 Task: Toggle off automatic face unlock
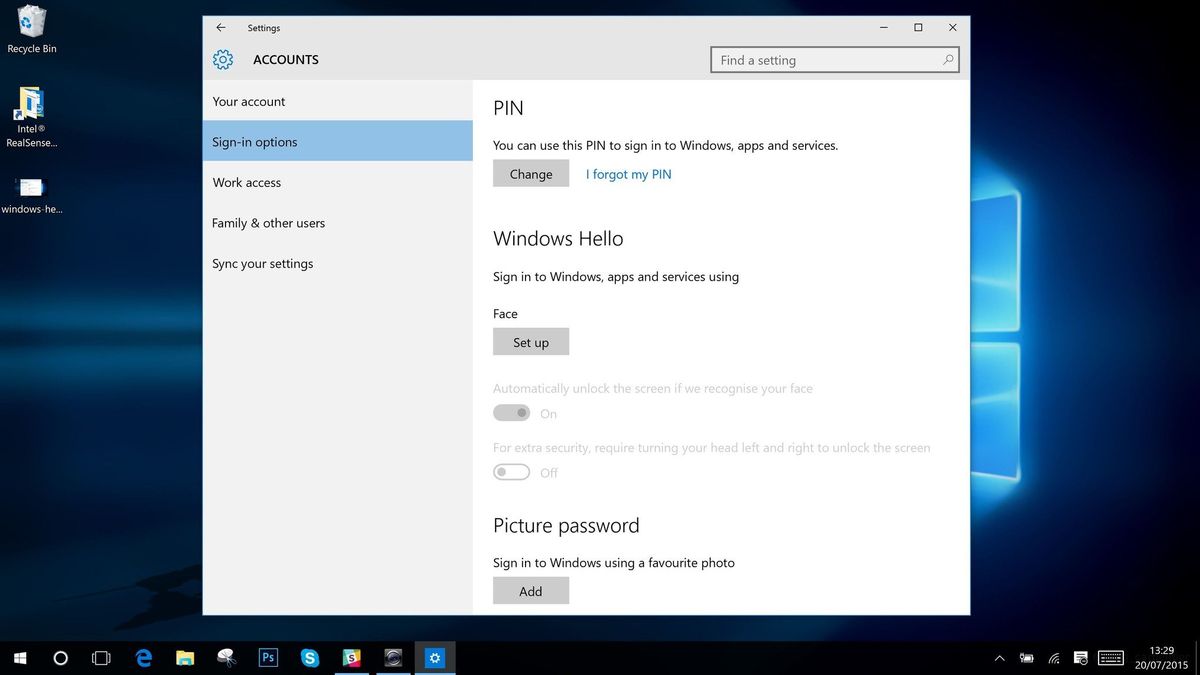[x=511, y=412]
